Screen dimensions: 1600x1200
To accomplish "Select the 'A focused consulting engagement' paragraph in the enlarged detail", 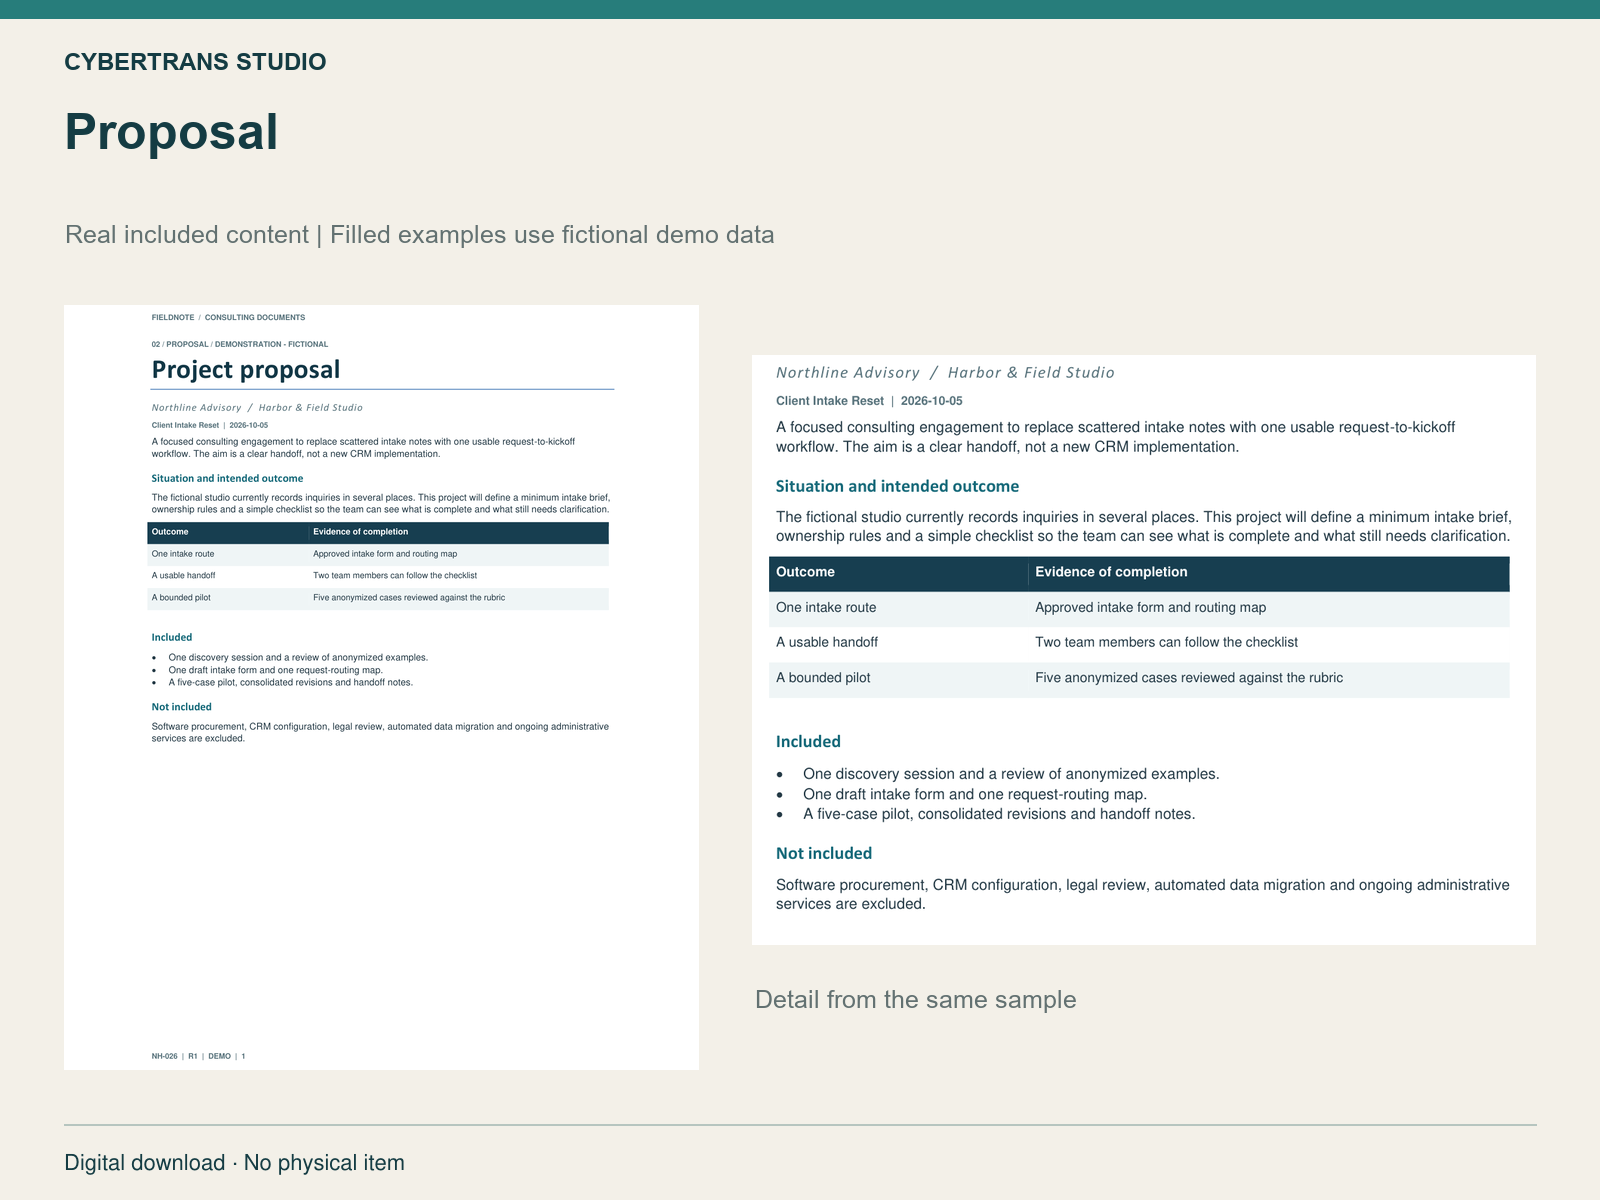I will point(1116,437).
